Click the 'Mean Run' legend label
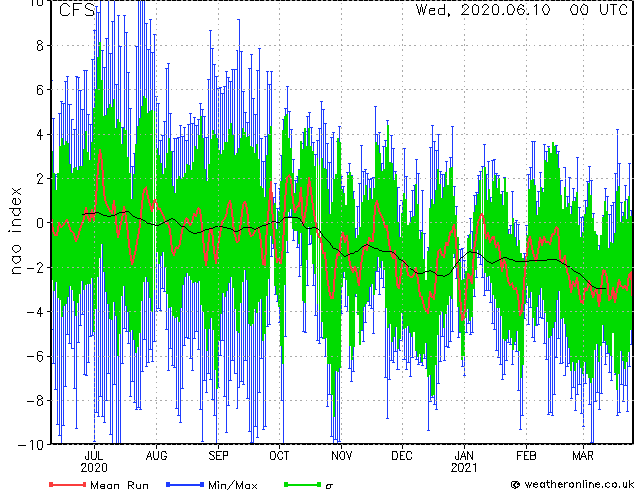The image size is (634, 490). pyautogui.click(x=119, y=485)
